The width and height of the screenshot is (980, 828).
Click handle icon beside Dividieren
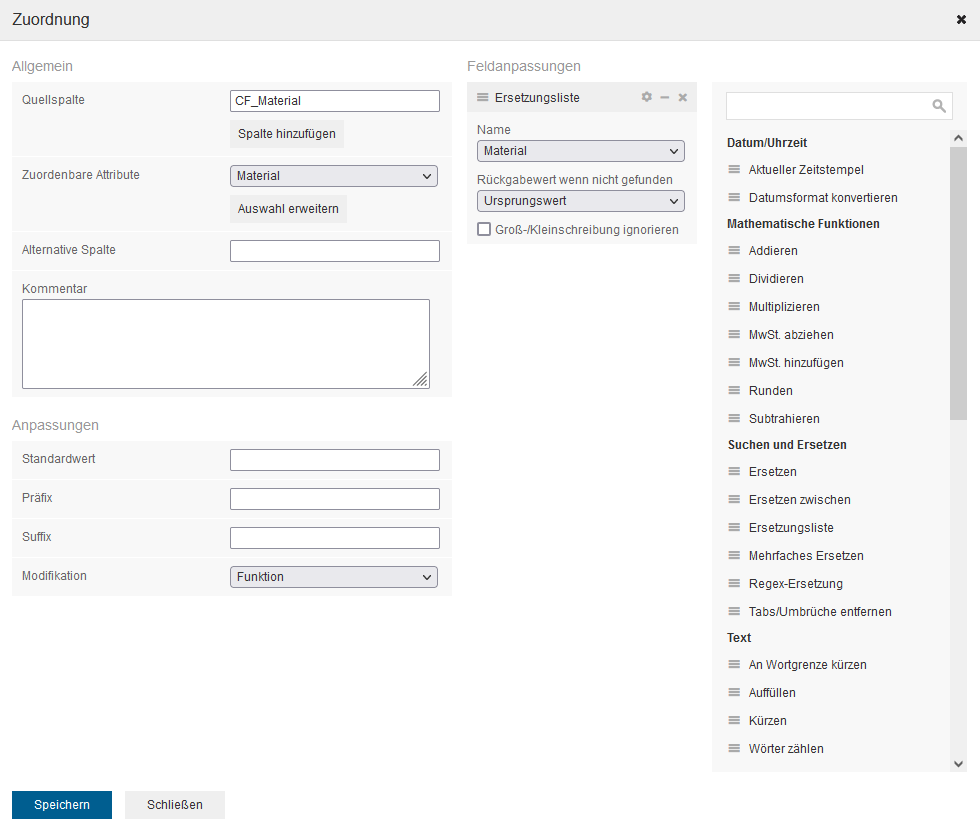[734, 279]
